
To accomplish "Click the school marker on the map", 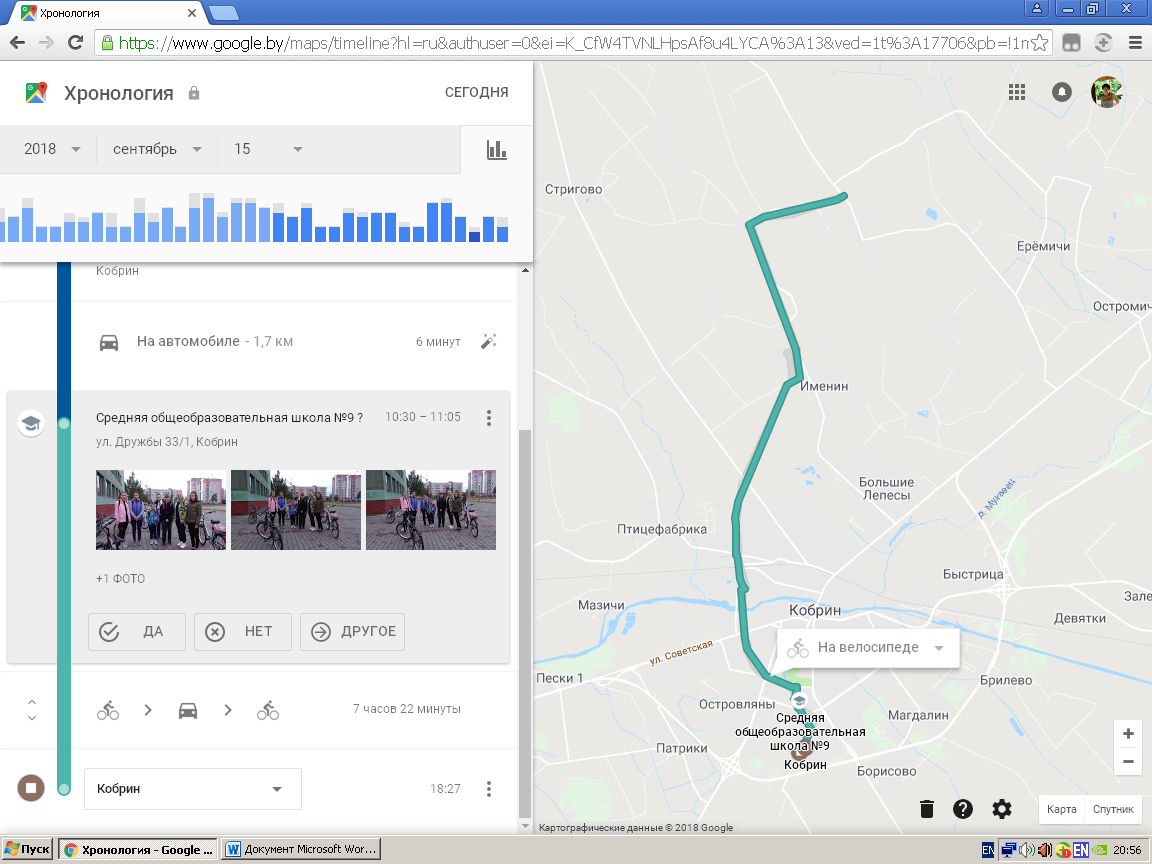I will 799,699.
